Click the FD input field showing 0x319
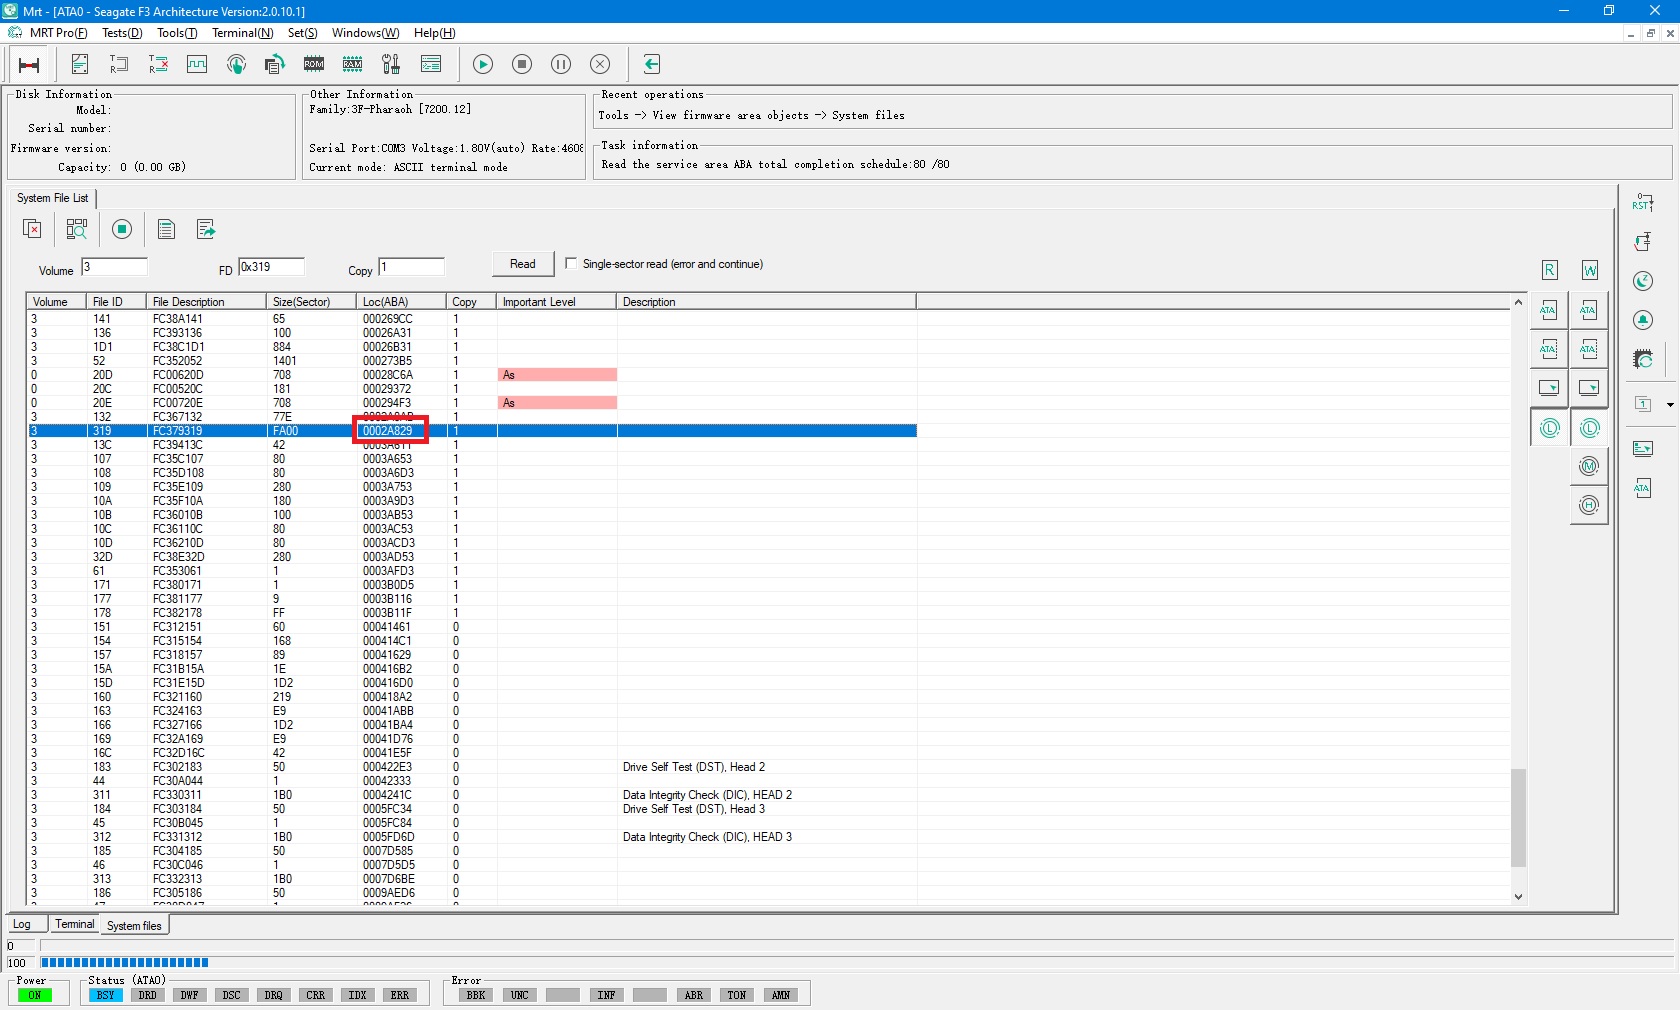This screenshot has height=1010, width=1680. [x=271, y=267]
